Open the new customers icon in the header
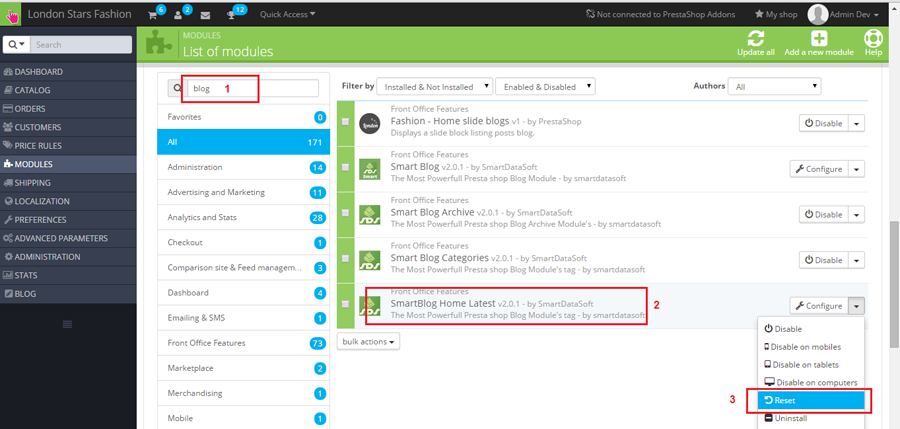900x429 pixels. [x=178, y=15]
